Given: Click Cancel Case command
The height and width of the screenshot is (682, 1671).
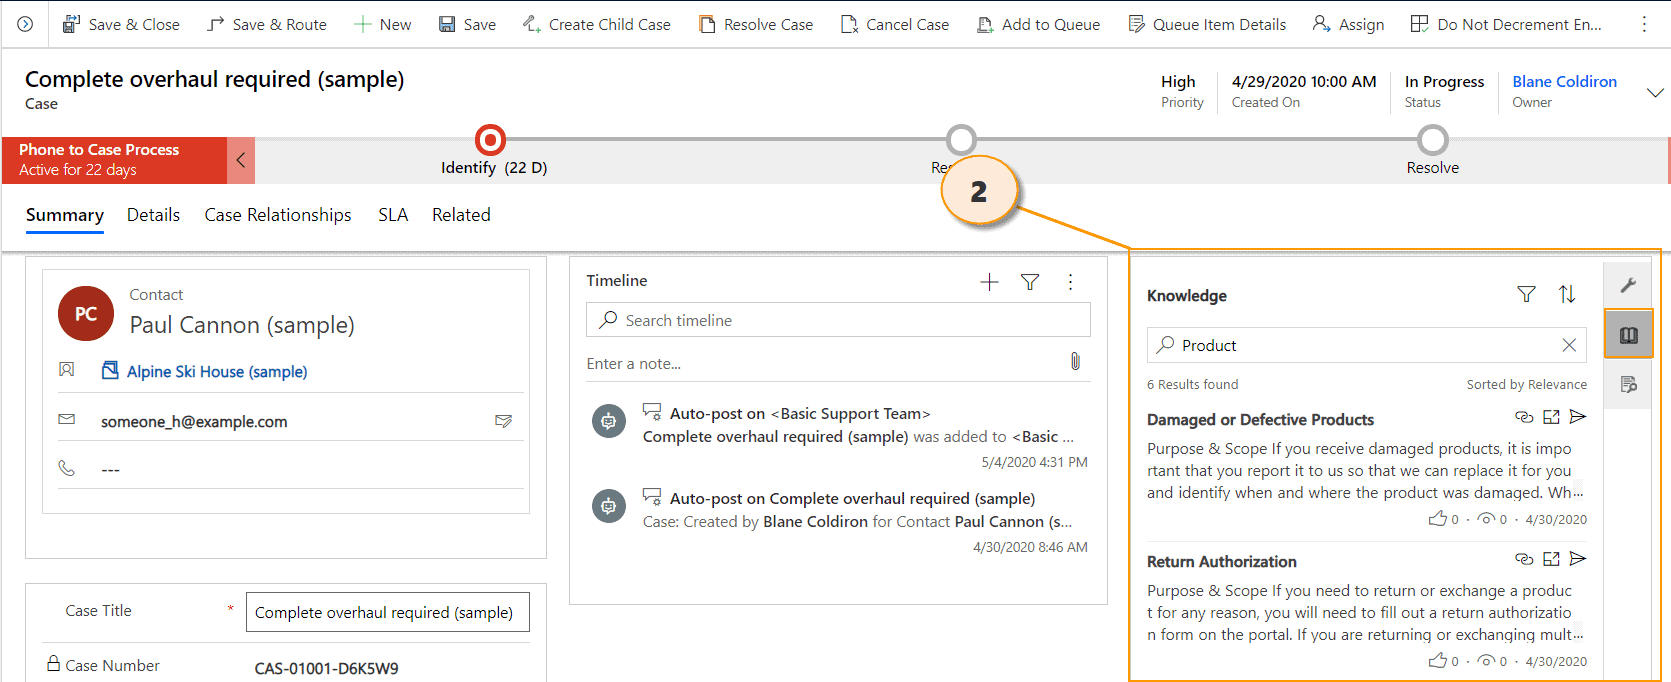Looking at the screenshot, I should [895, 24].
